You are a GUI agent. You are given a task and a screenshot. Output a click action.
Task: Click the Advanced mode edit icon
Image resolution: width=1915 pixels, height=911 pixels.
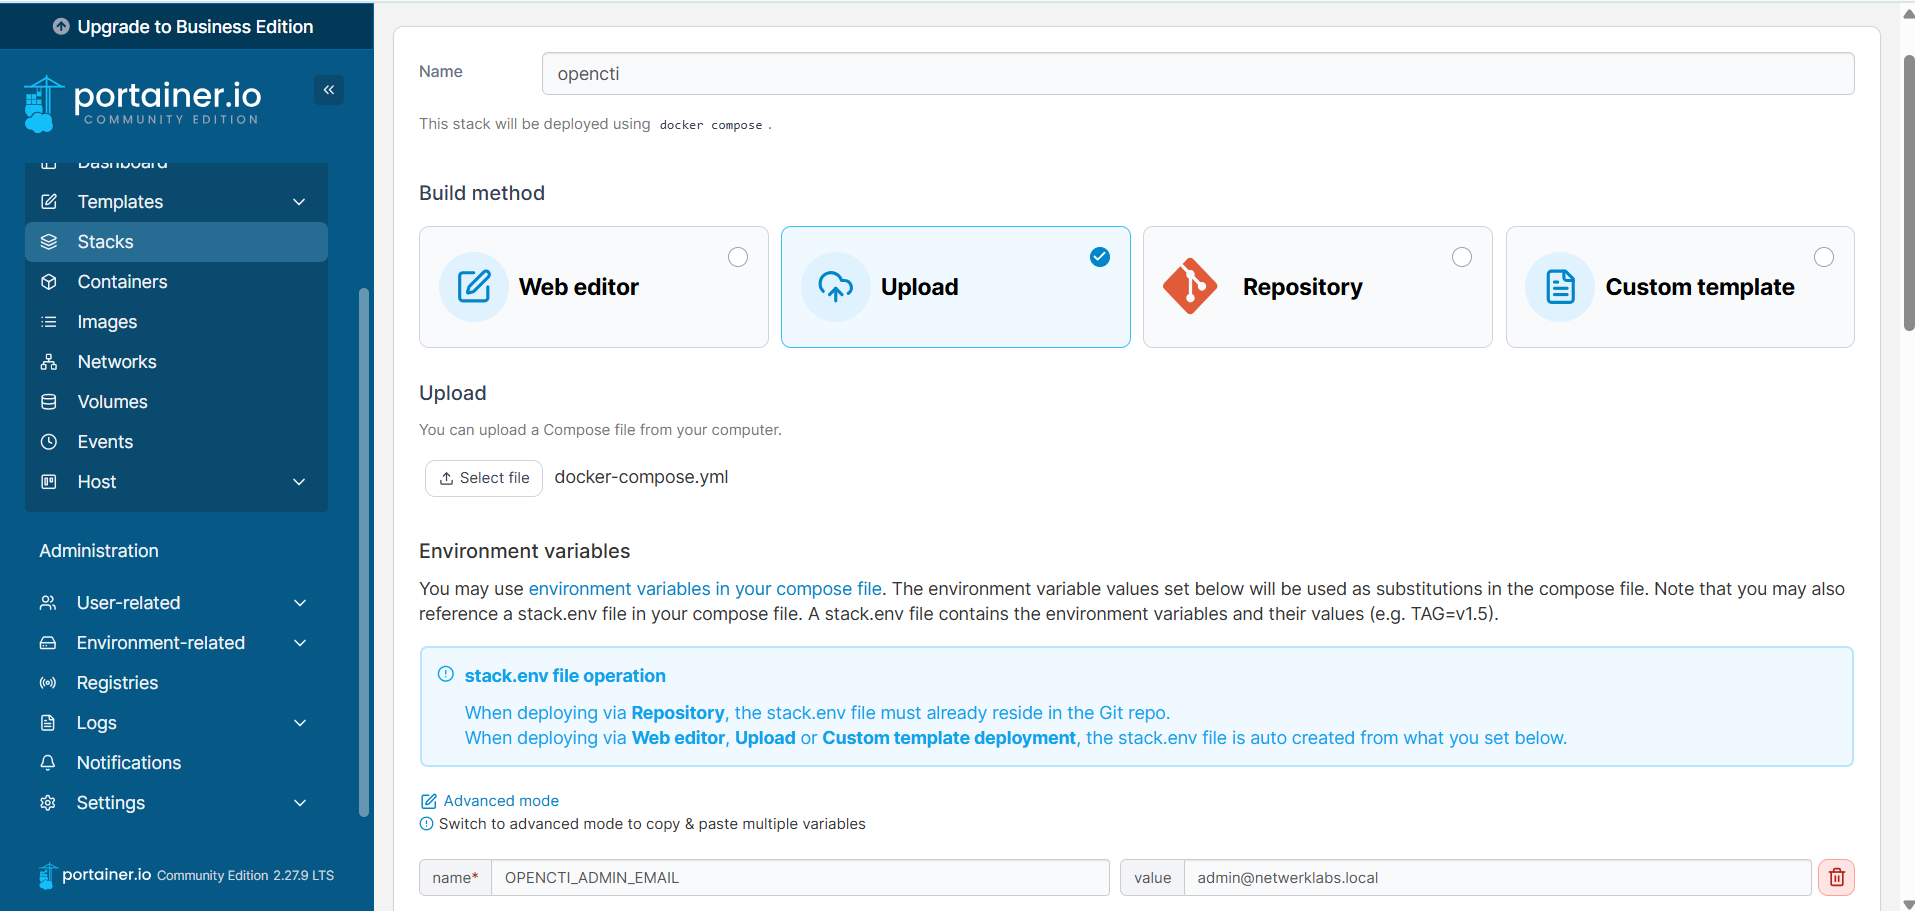click(428, 801)
